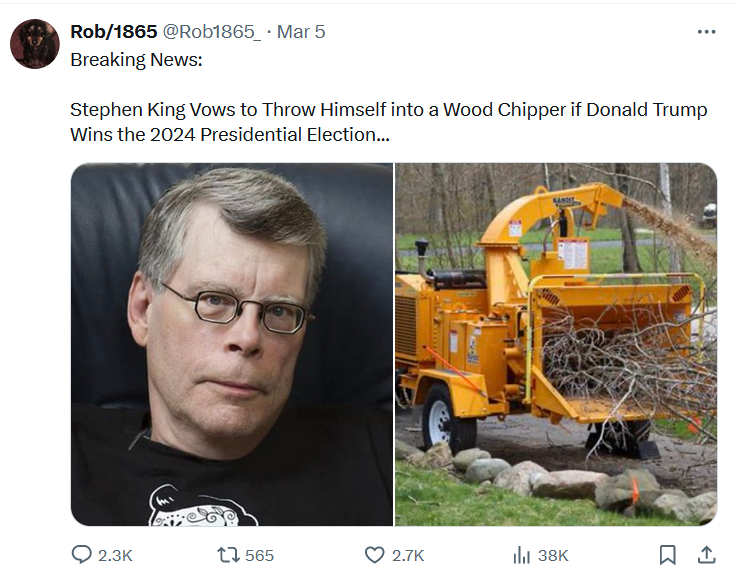Image resolution: width=736 pixels, height=582 pixels.
Task: Click the @Rob1865_ handle
Action: [211, 32]
